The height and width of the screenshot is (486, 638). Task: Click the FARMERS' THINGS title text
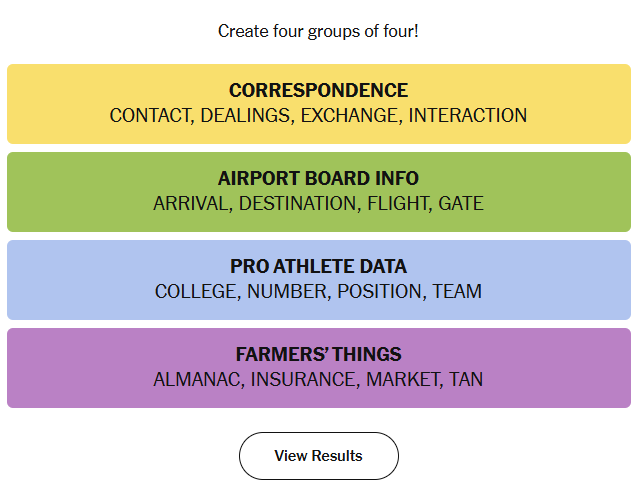tap(319, 354)
